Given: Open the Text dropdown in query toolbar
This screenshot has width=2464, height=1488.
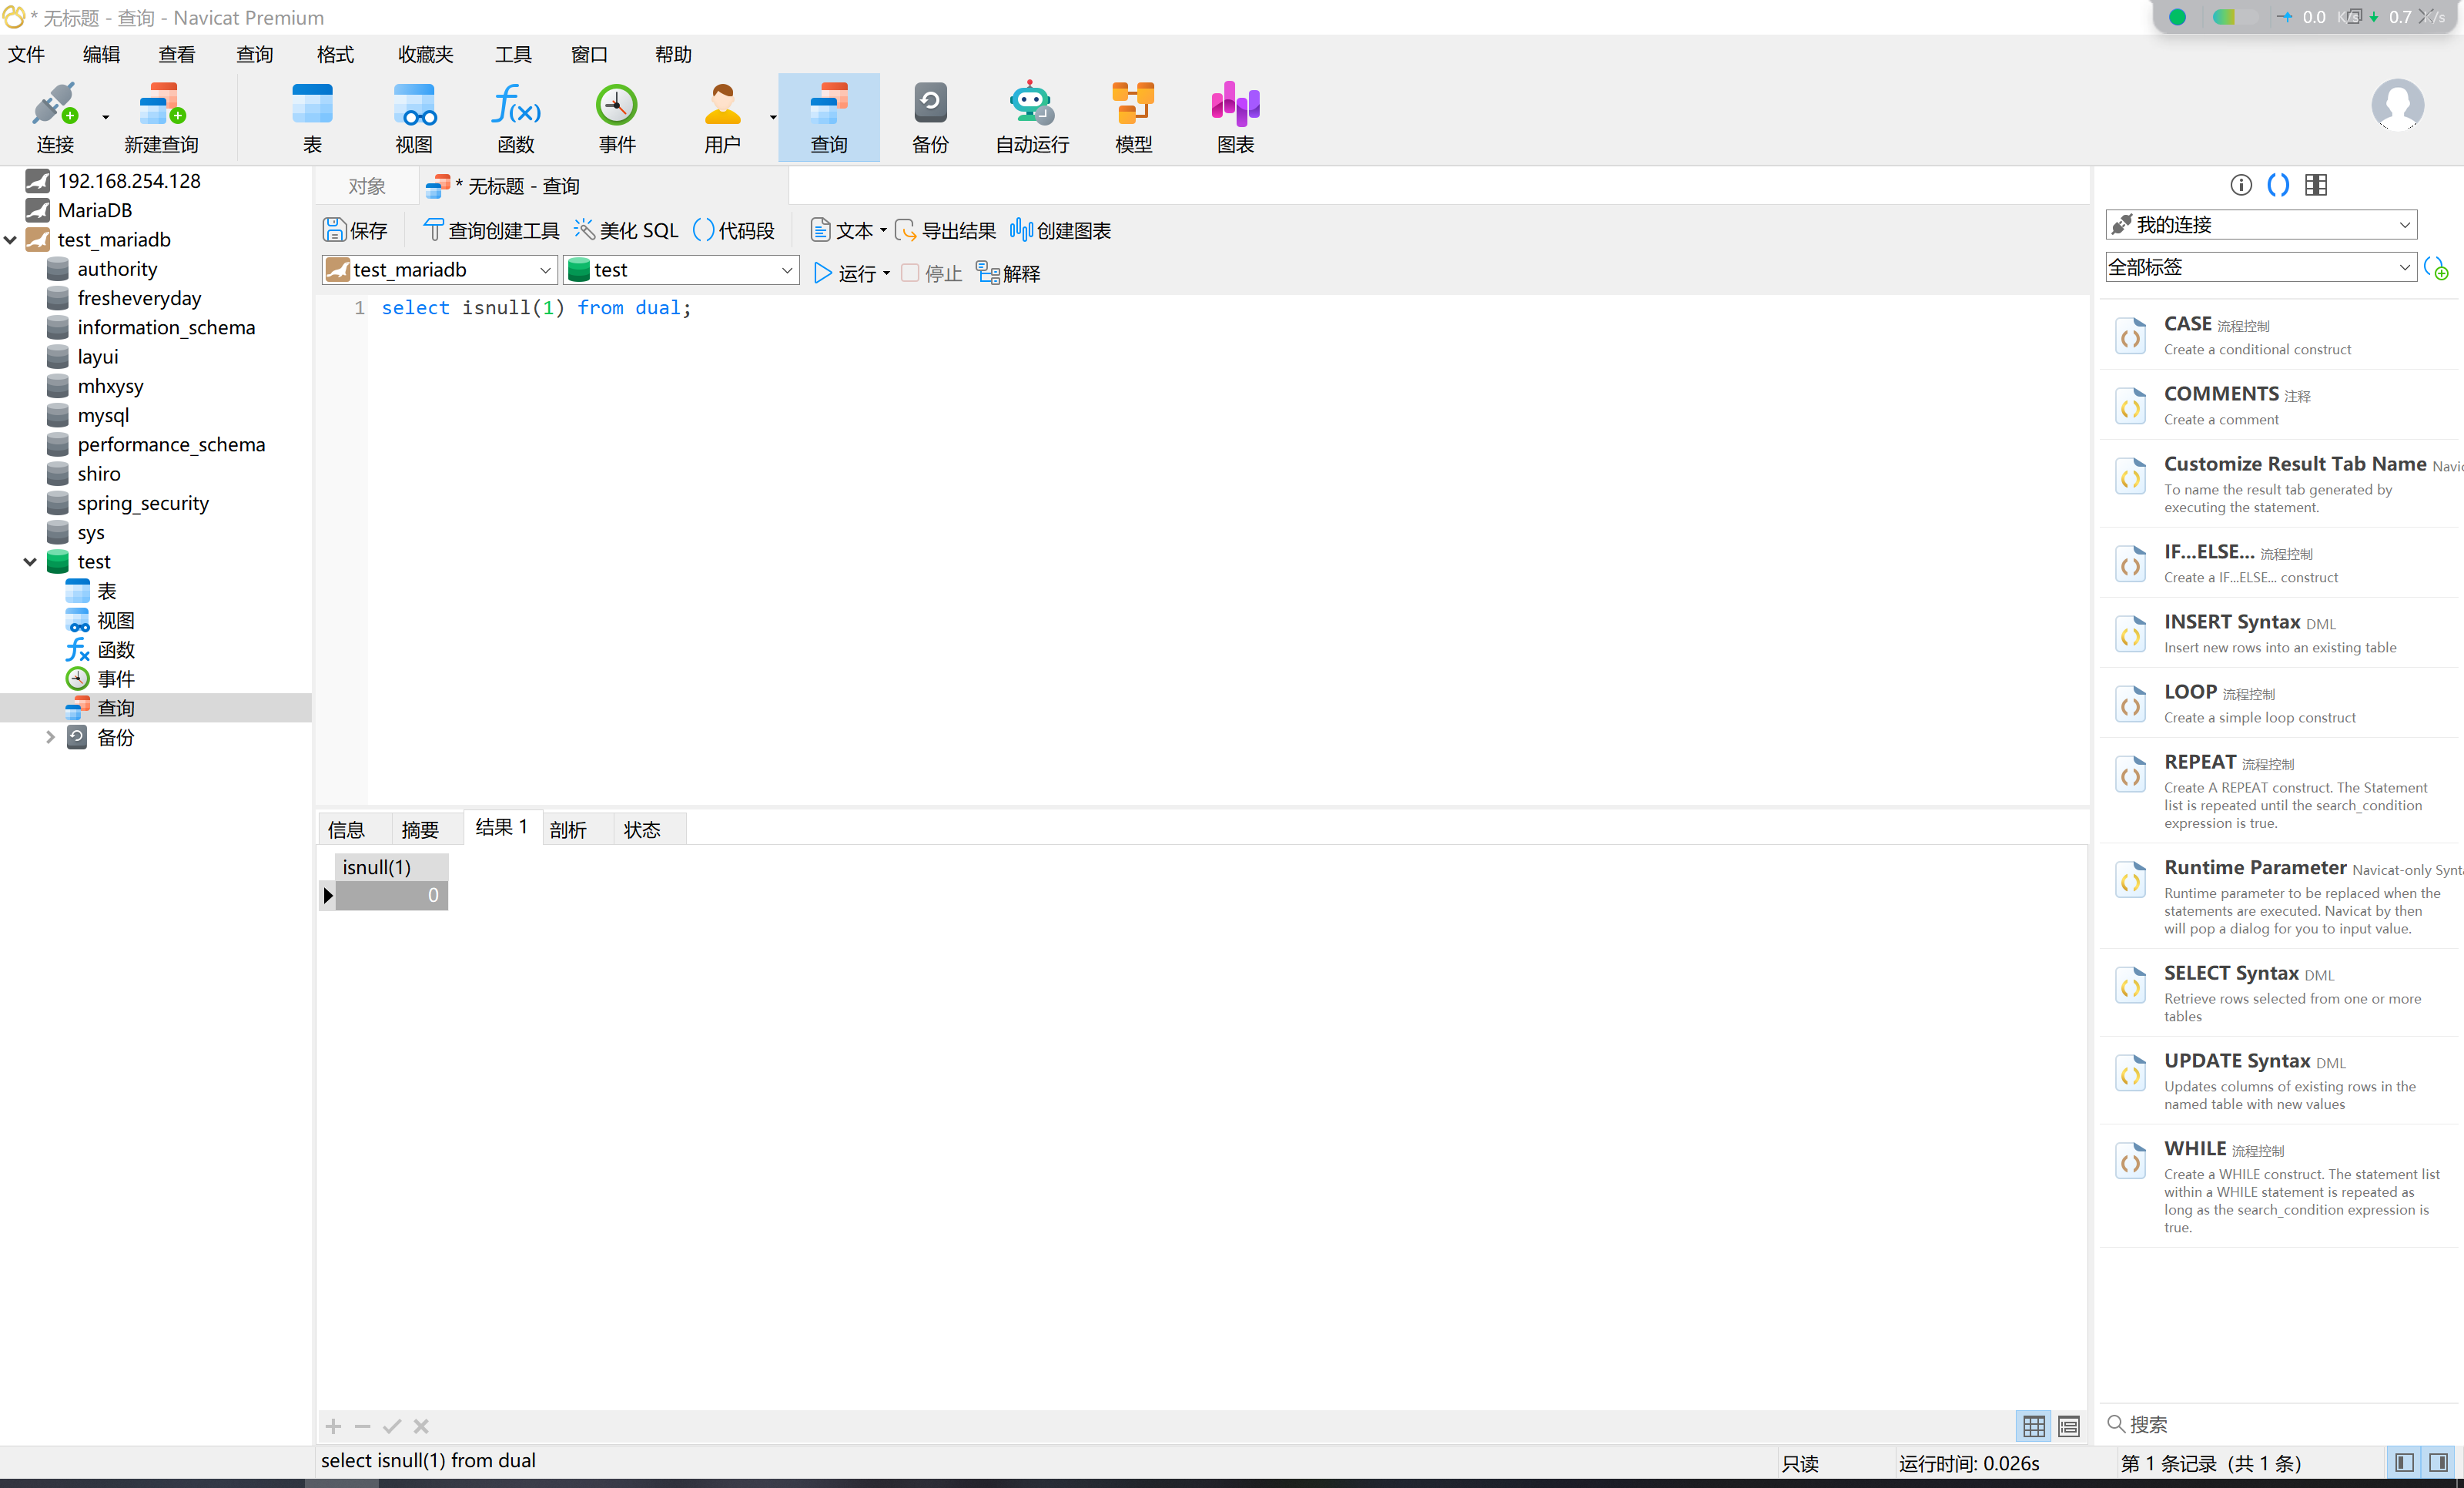Looking at the screenshot, I should pos(848,231).
